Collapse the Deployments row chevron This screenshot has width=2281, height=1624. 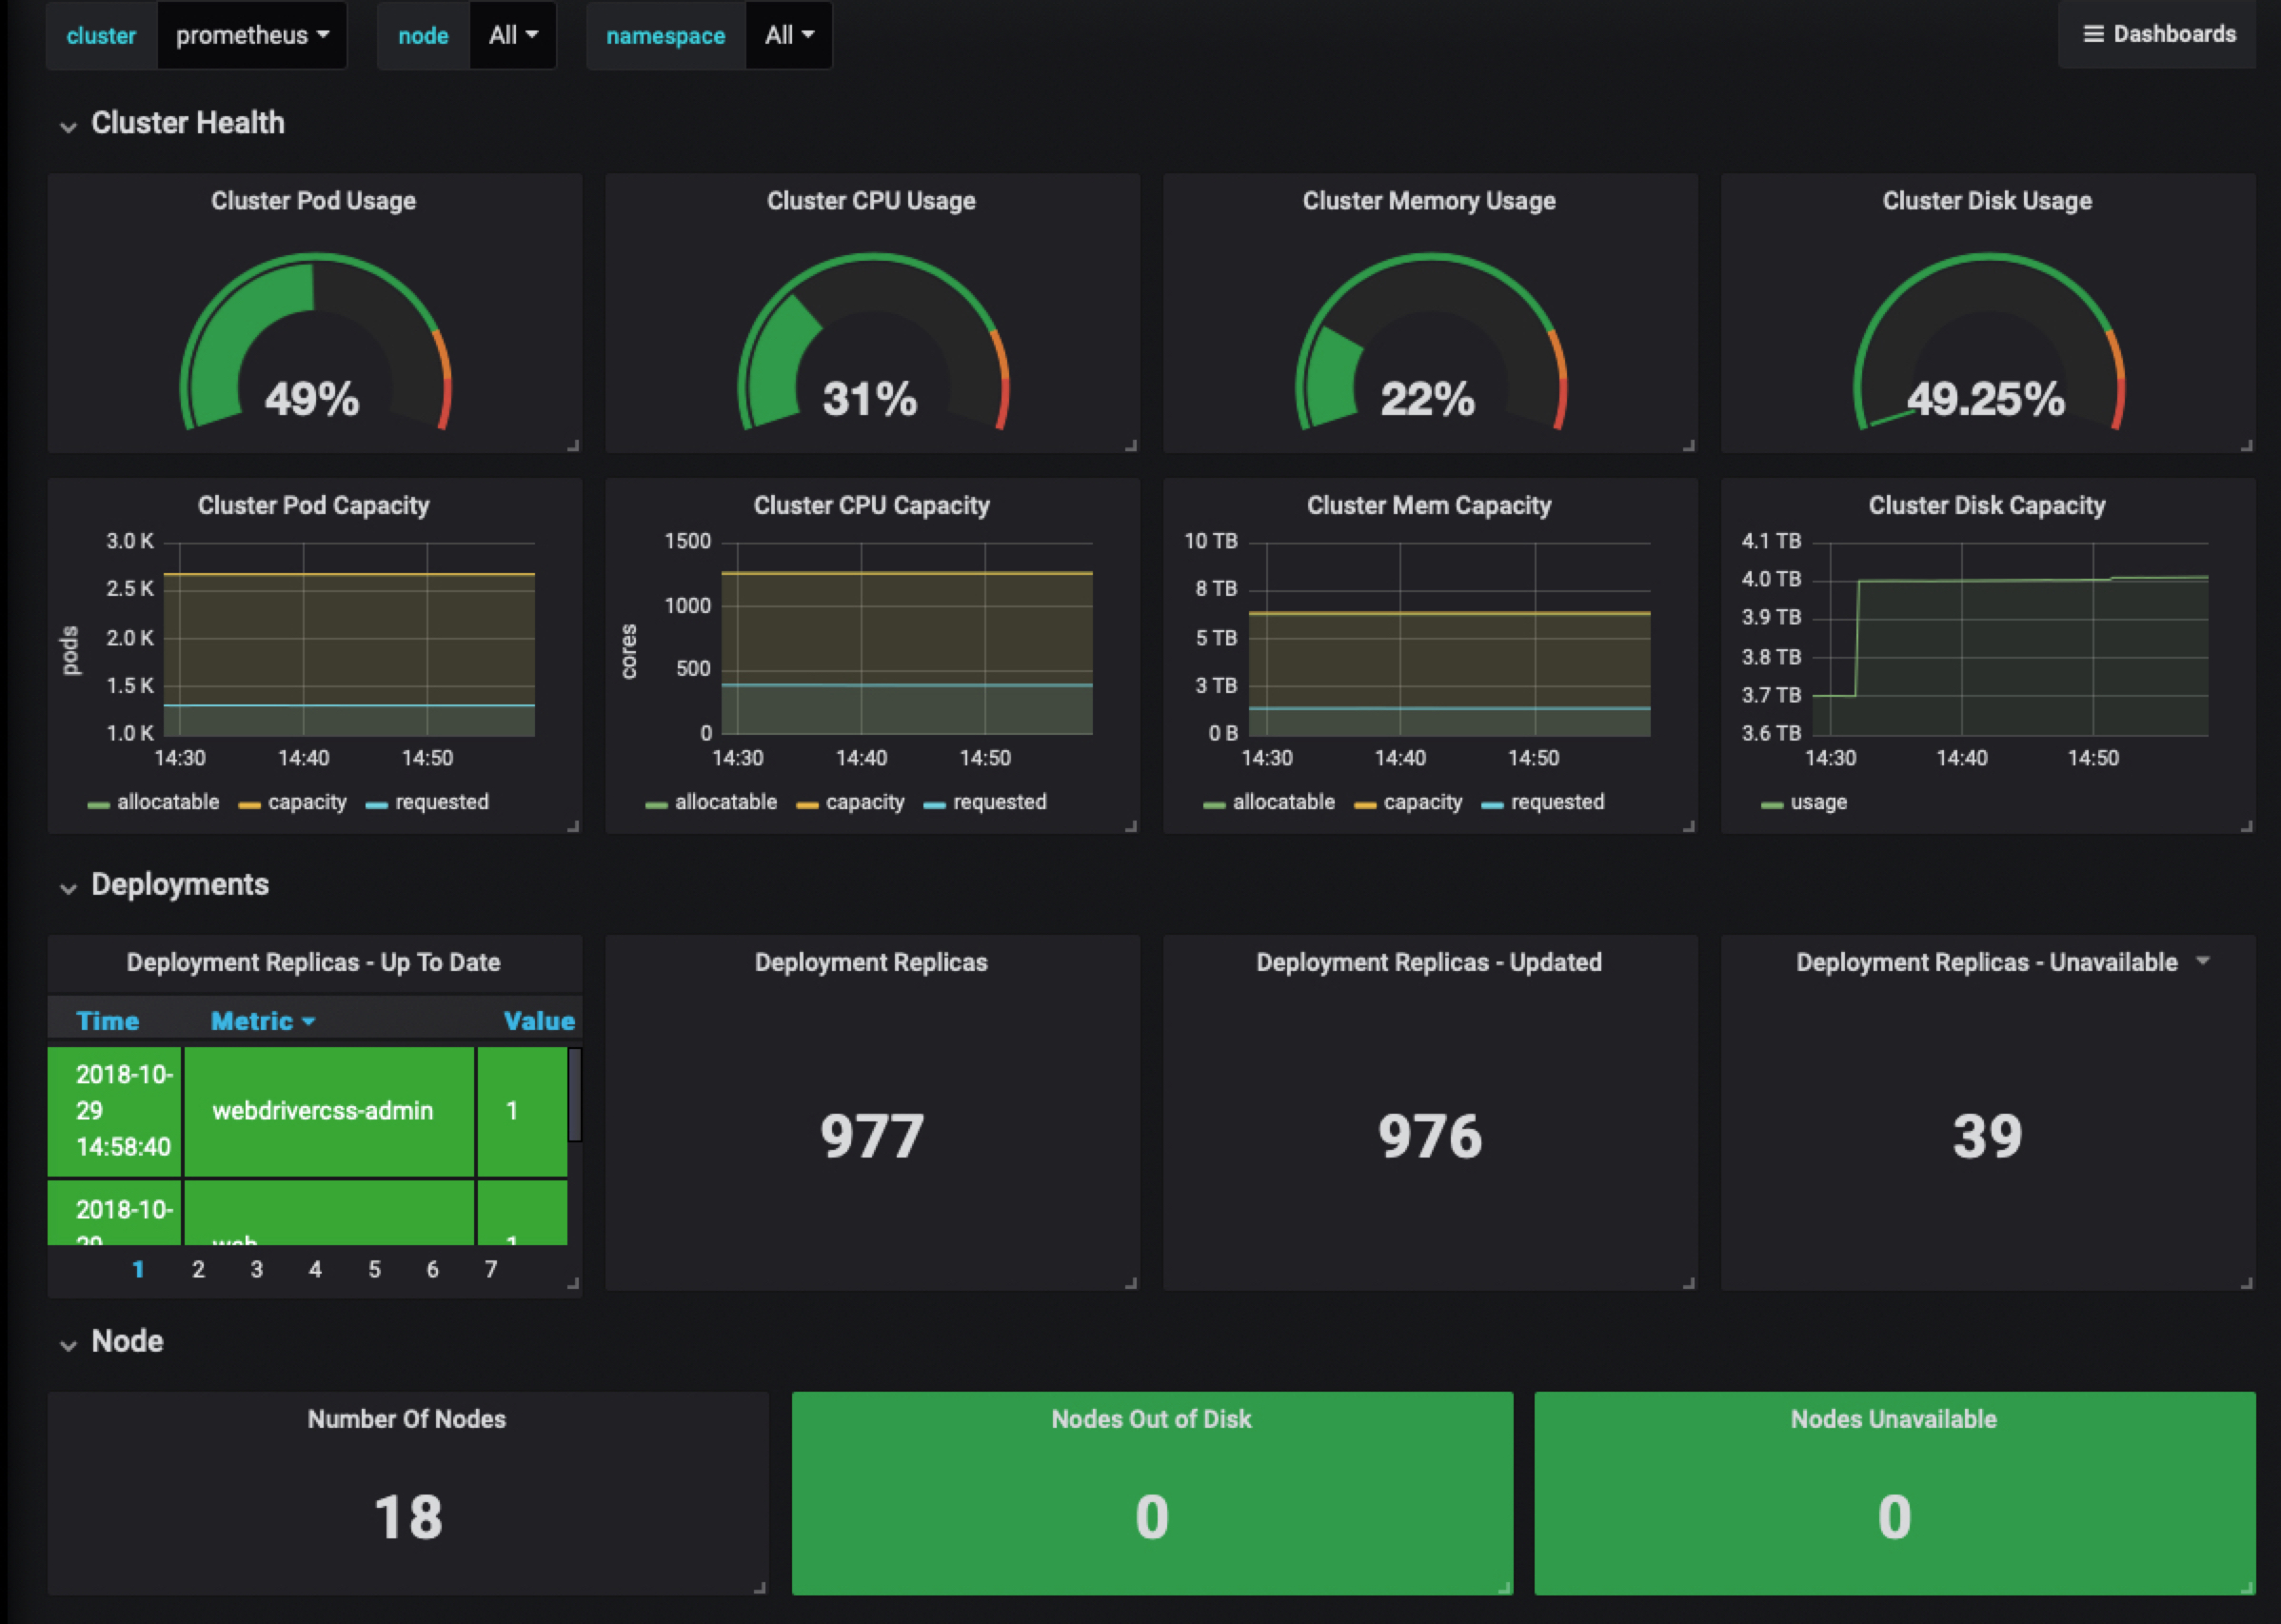[68, 888]
